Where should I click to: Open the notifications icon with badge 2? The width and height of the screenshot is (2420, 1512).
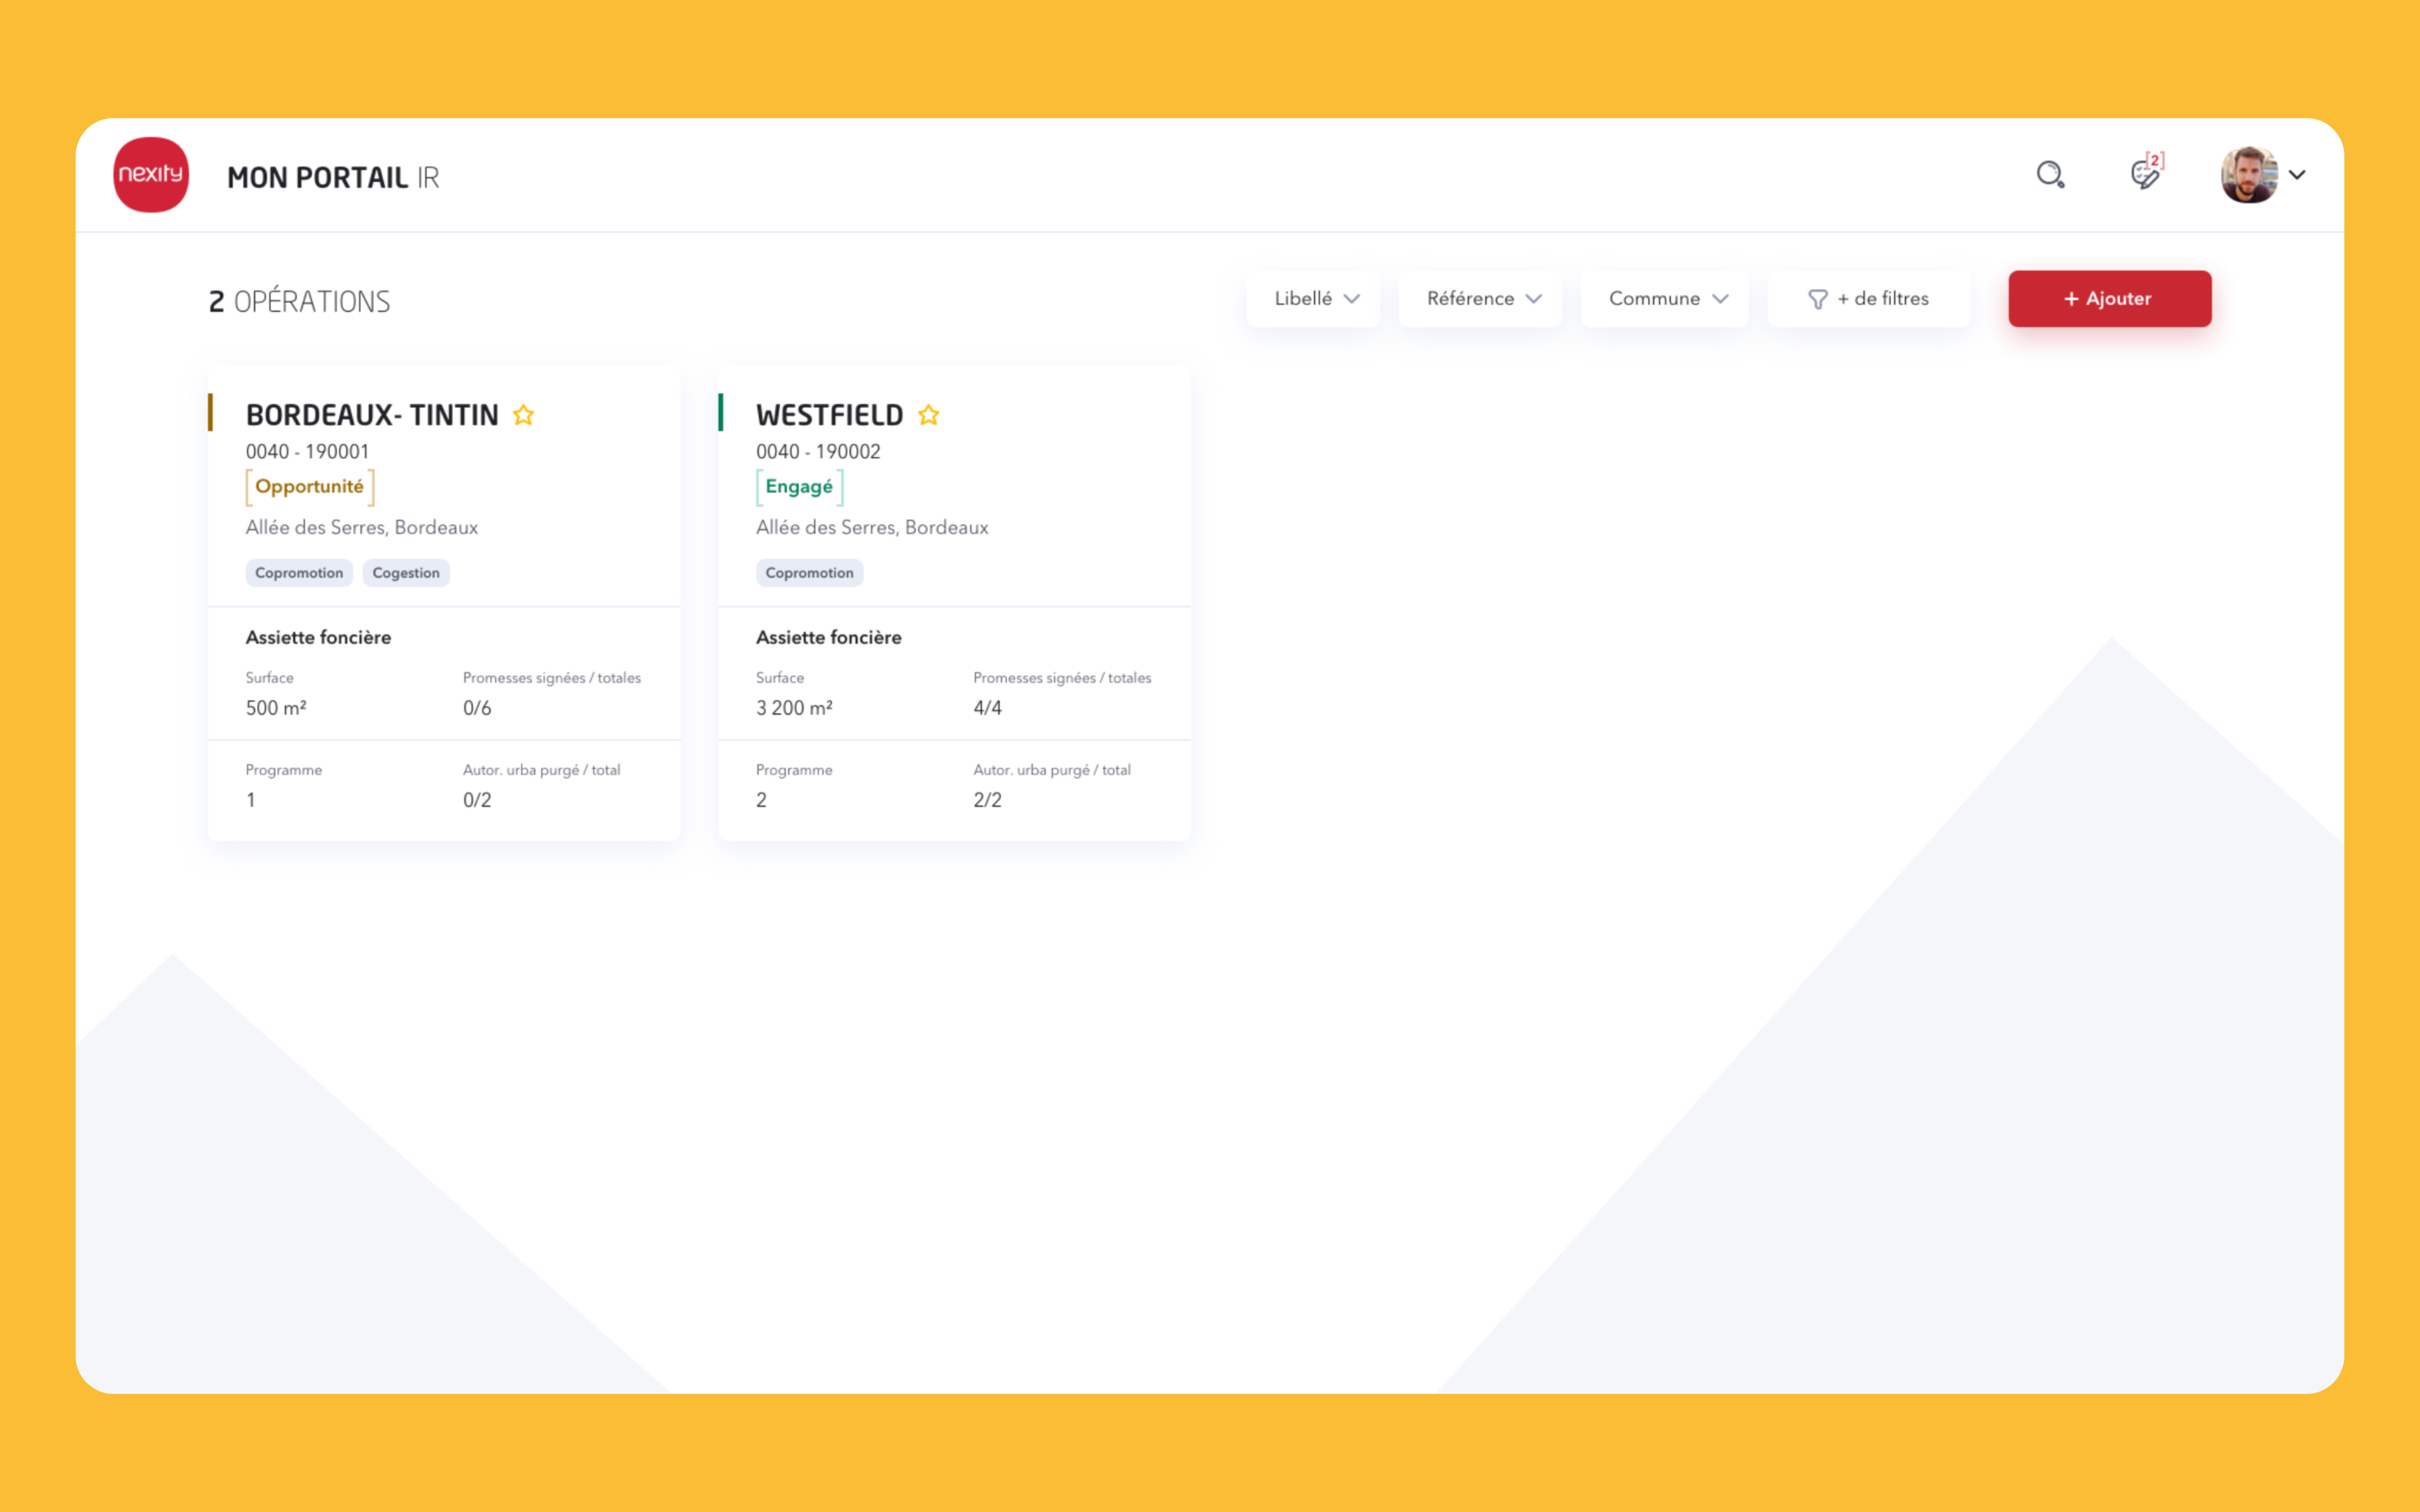[x=2145, y=174]
